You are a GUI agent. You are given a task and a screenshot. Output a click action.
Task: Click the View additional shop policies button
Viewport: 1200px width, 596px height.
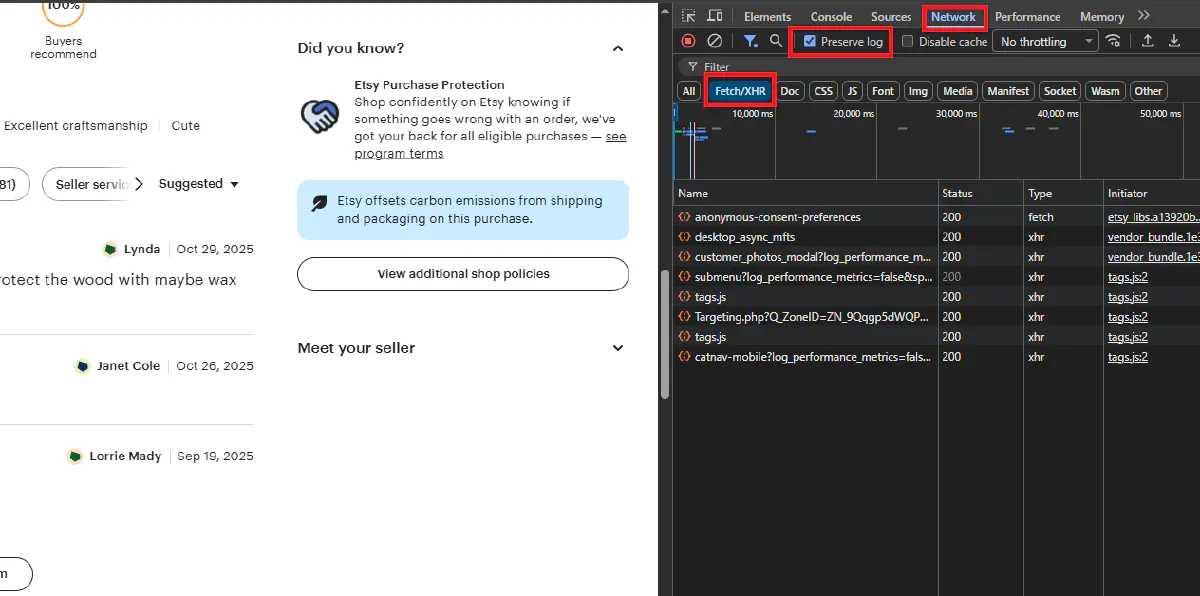click(462, 273)
